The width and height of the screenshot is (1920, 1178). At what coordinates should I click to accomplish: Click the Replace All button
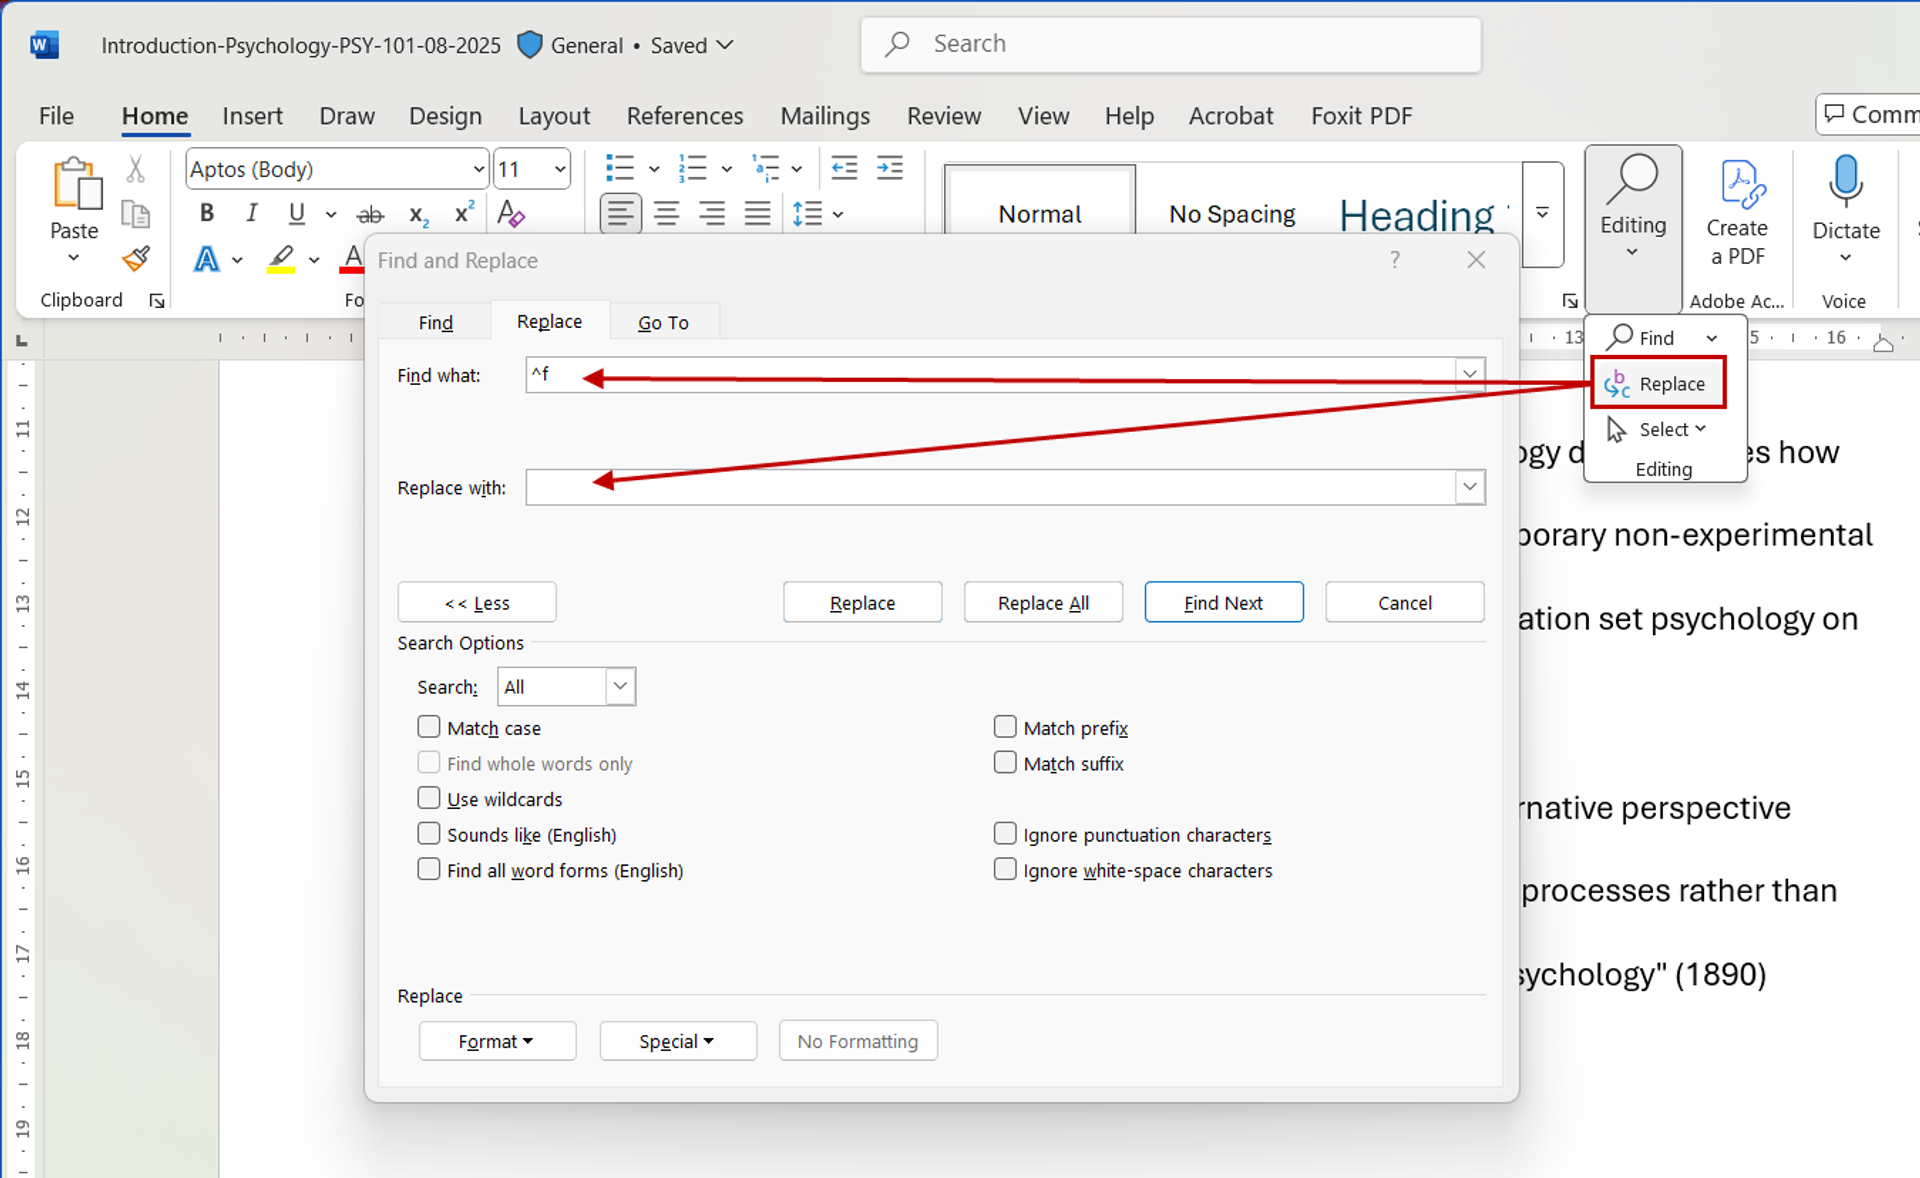pyautogui.click(x=1043, y=602)
